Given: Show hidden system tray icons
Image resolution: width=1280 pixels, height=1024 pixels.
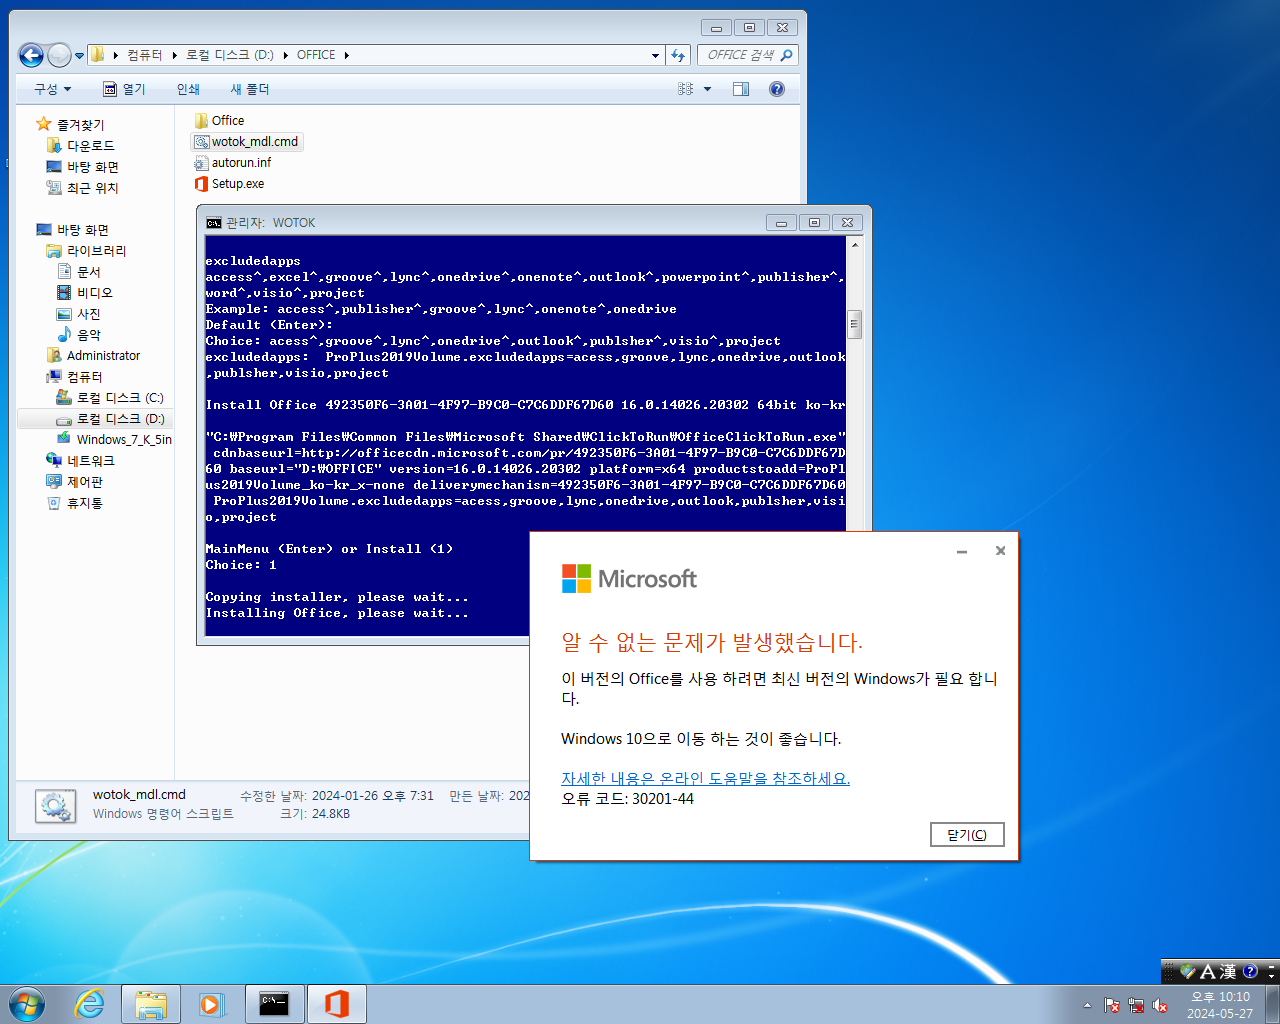Looking at the screenshot, I should [1087, 1005].
